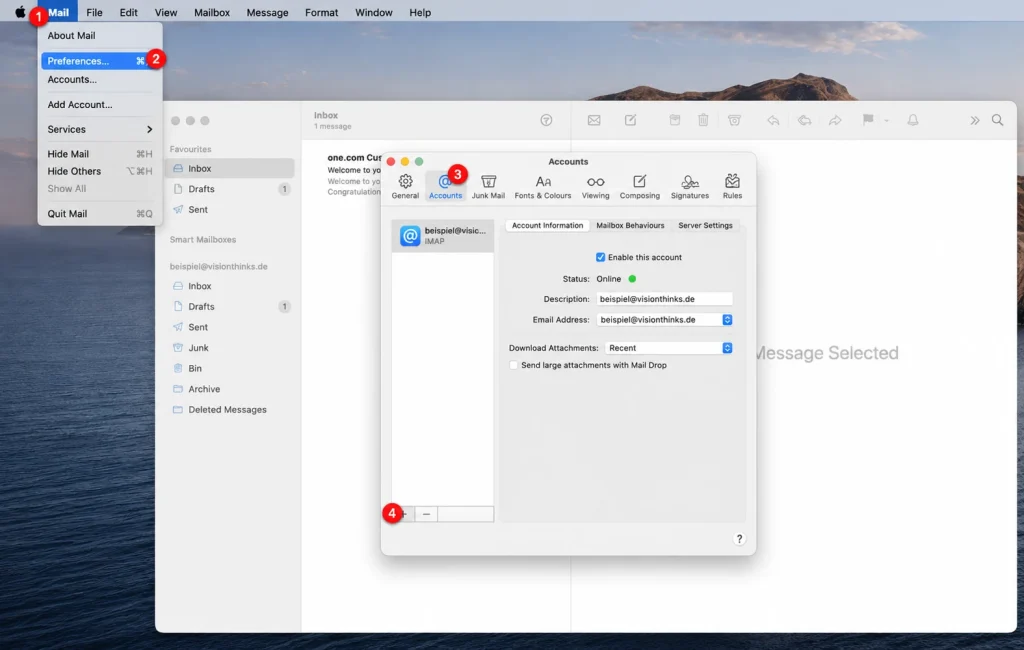Open the General preferences pane
Viewport: 1024px width, 650px height.
[405, 186]
